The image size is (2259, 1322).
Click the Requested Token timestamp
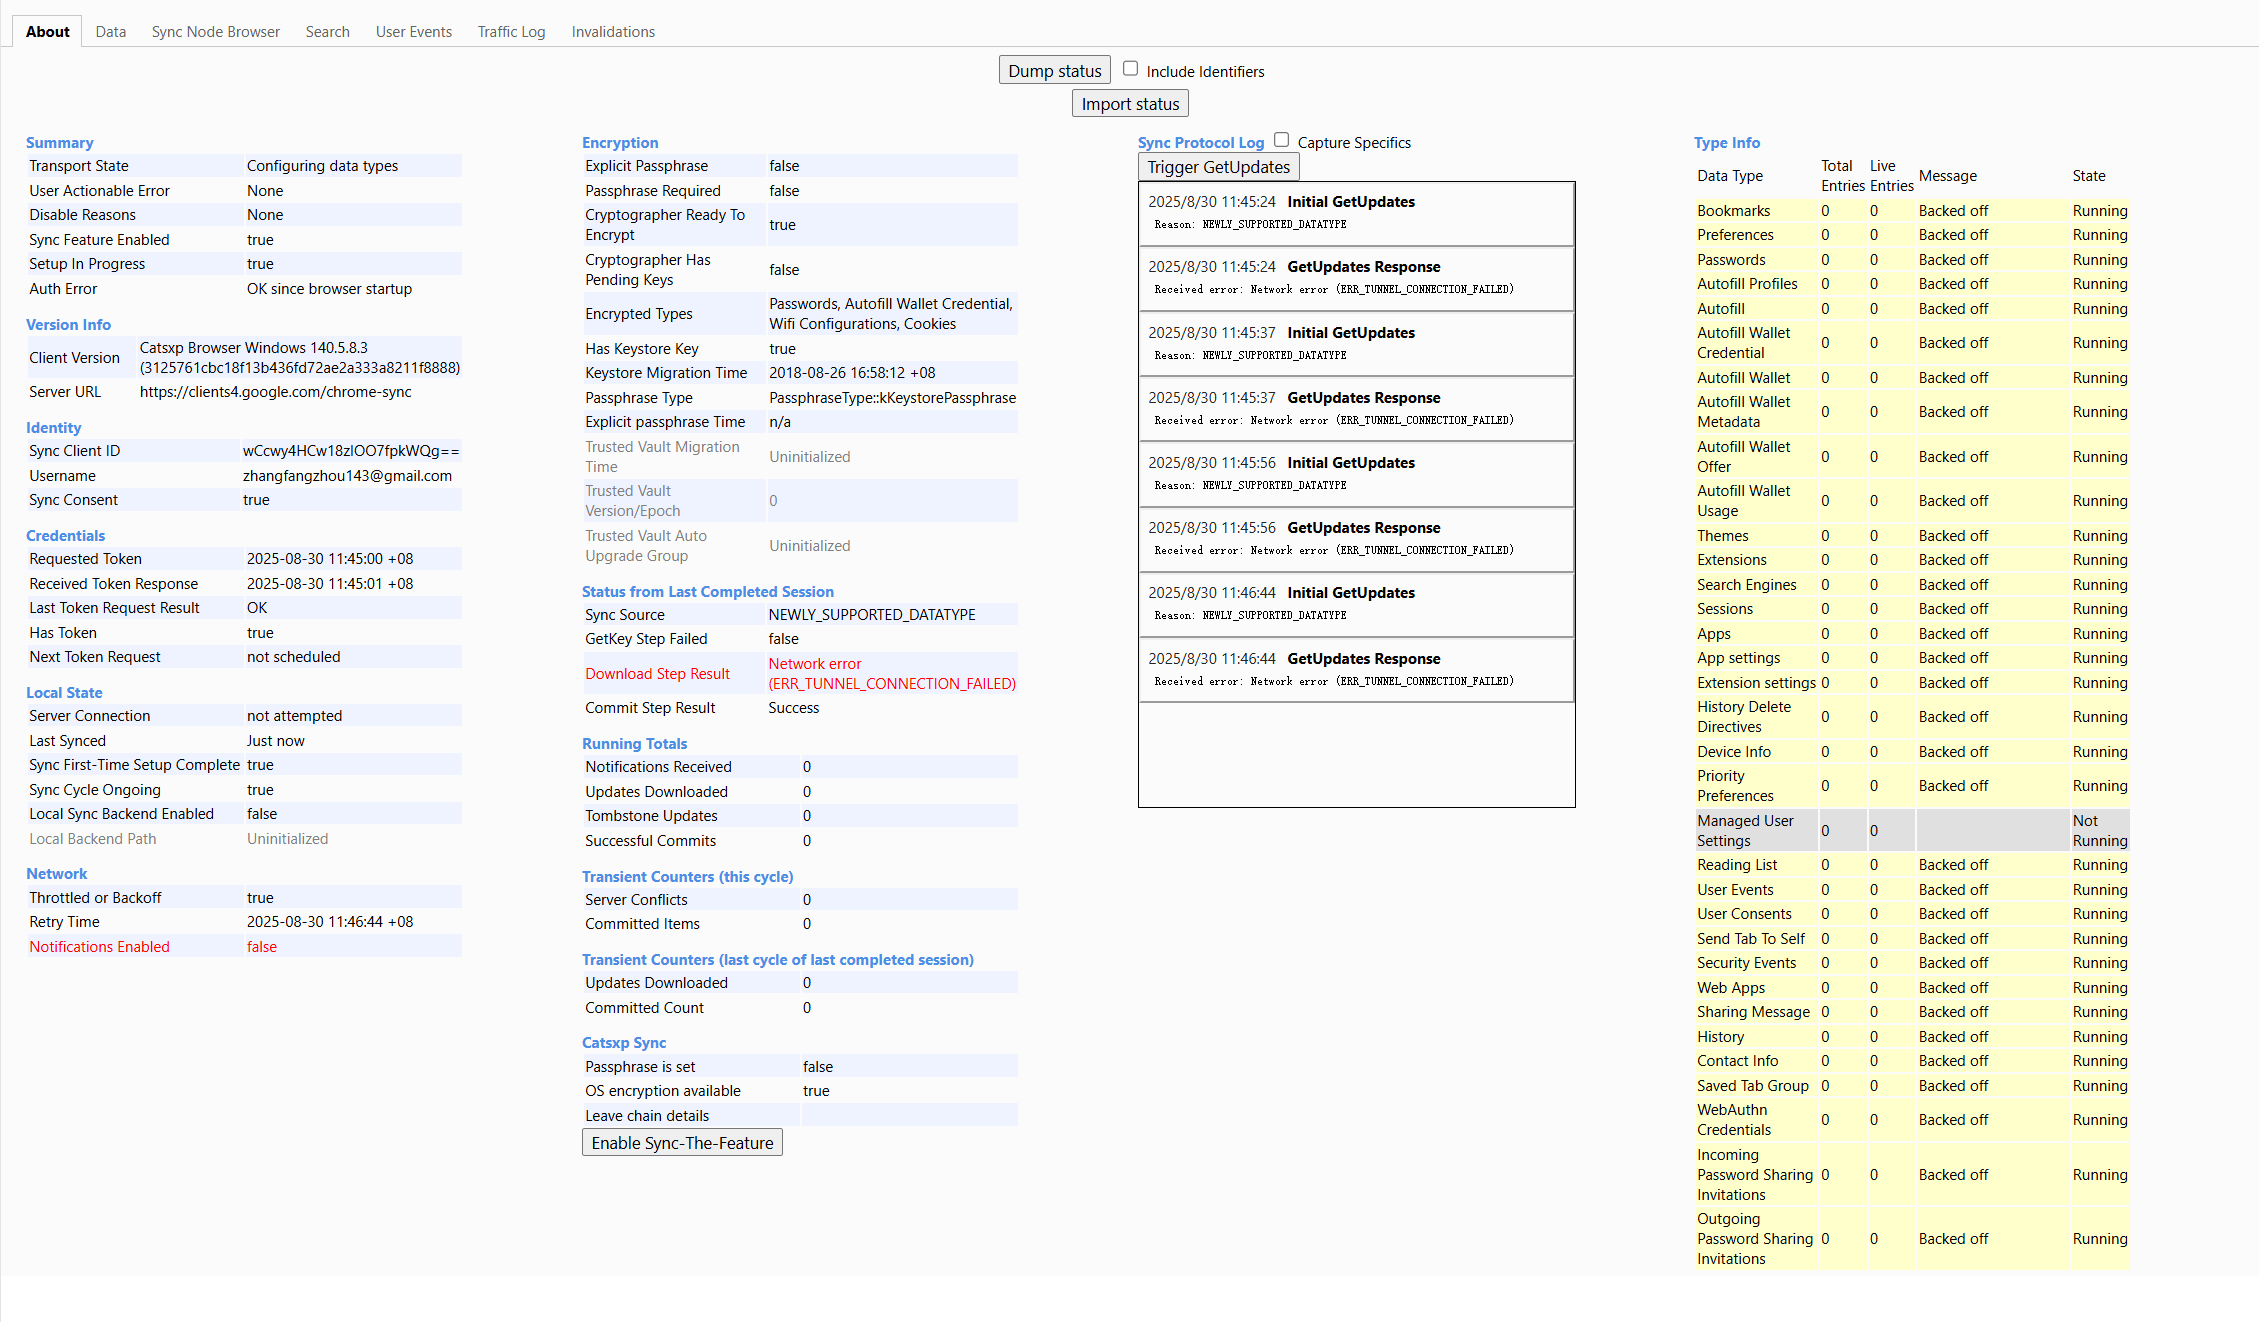click(x=330, y=559)
